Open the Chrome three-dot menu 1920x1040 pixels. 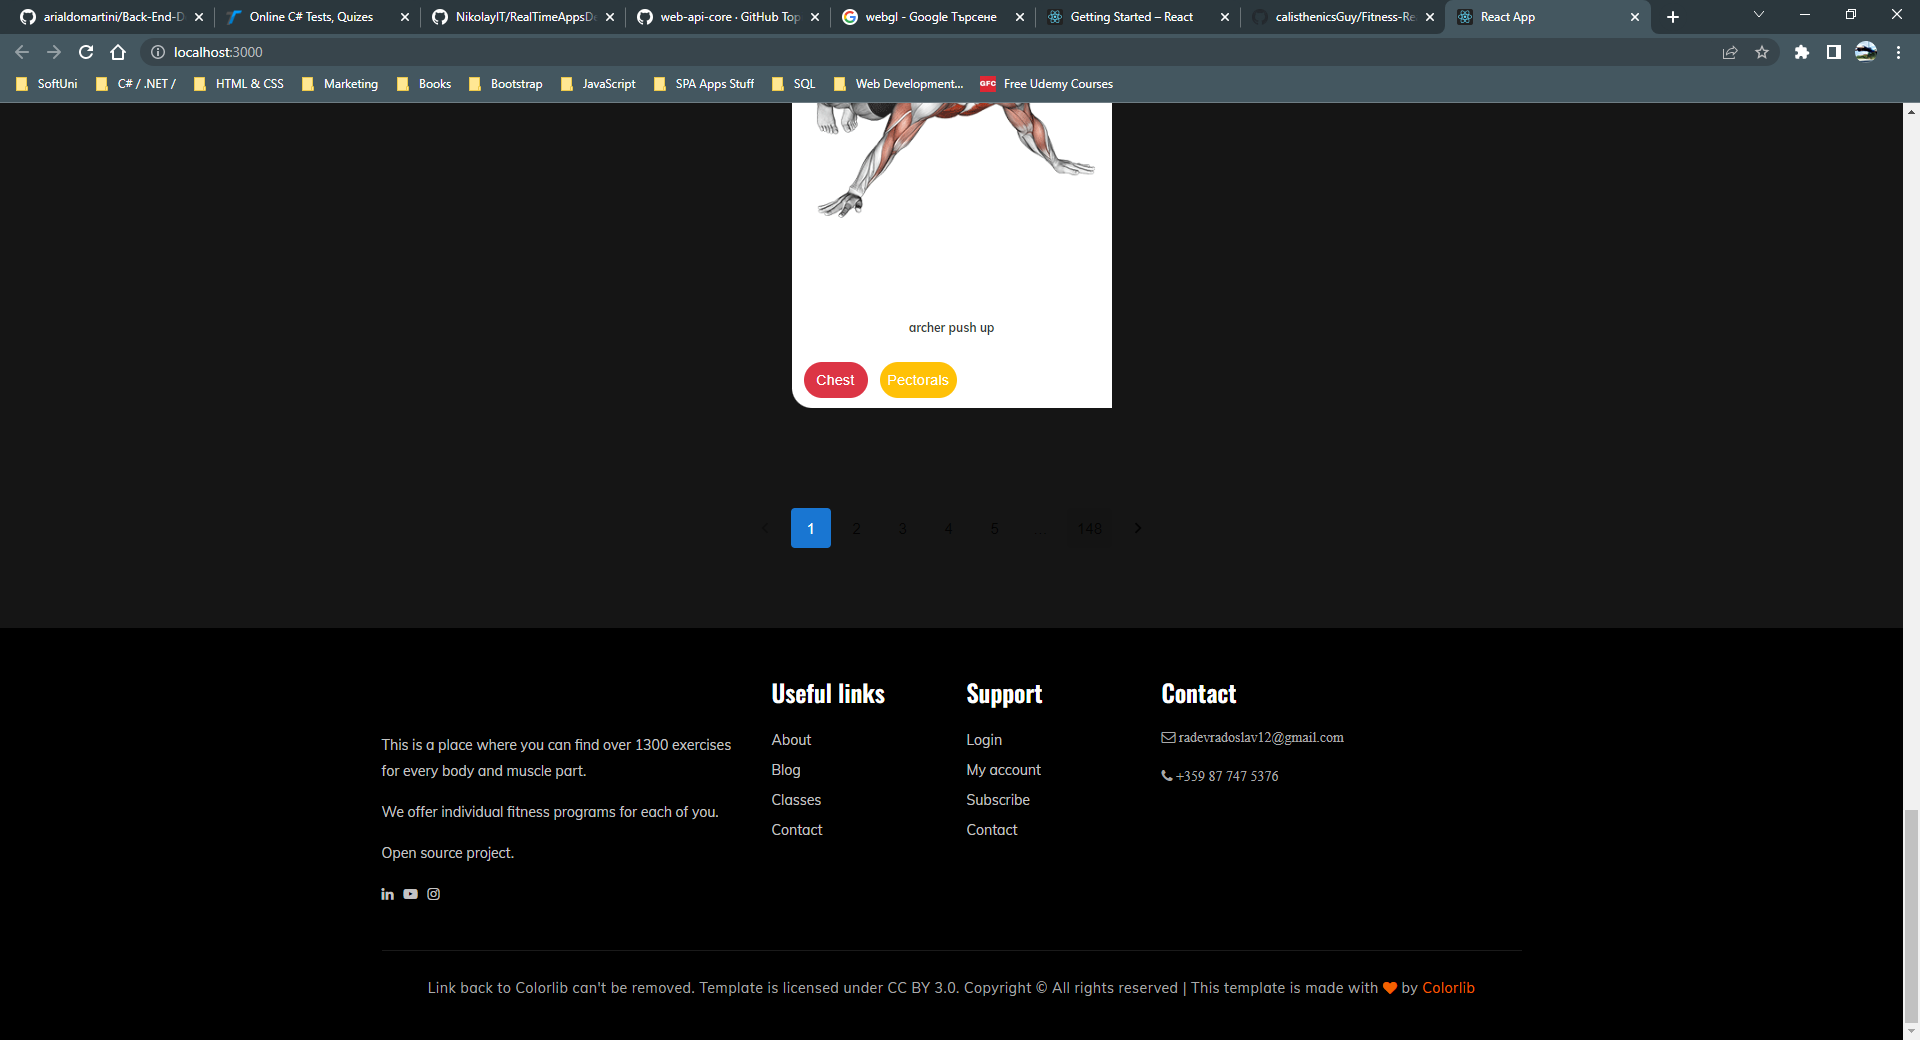click(1898, 52)
